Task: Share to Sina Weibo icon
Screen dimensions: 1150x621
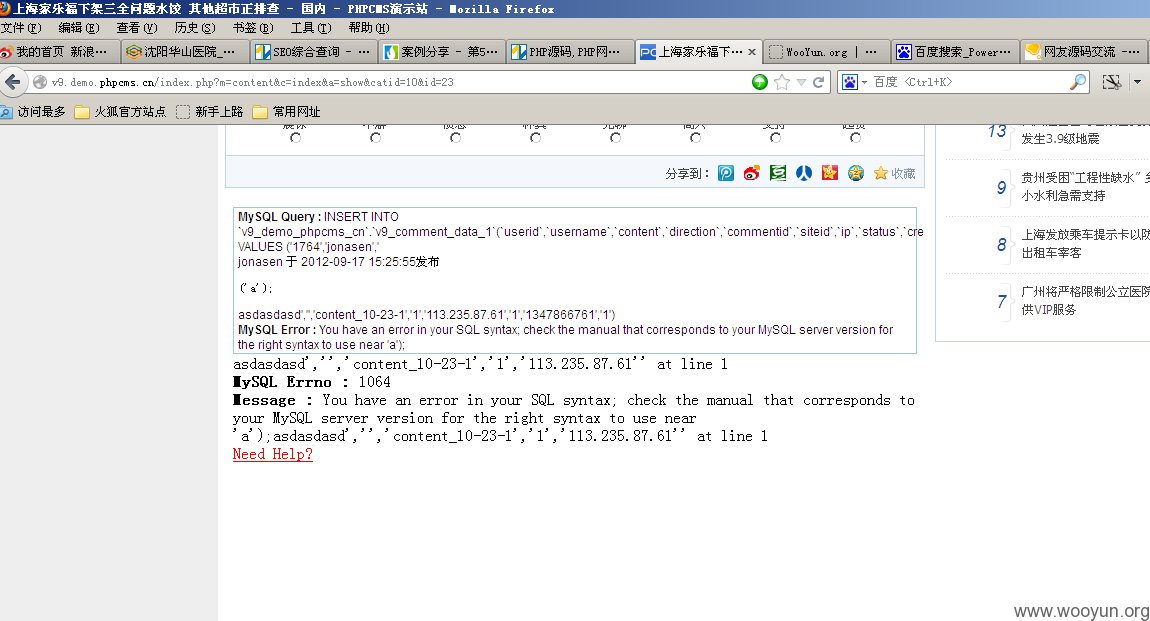Action: click(752, 173)
